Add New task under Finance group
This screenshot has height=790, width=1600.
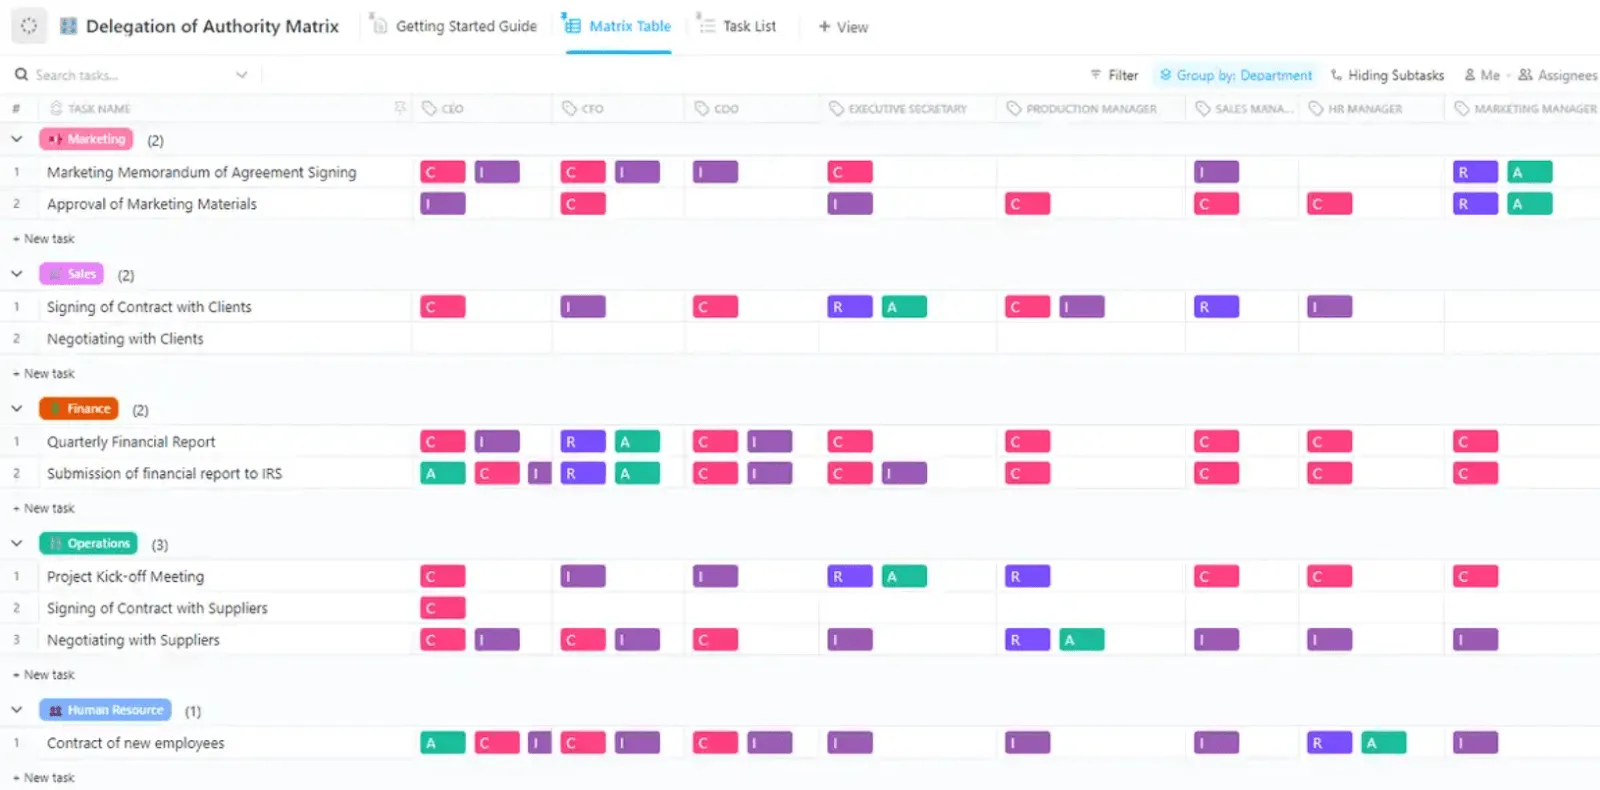(44, 509)
